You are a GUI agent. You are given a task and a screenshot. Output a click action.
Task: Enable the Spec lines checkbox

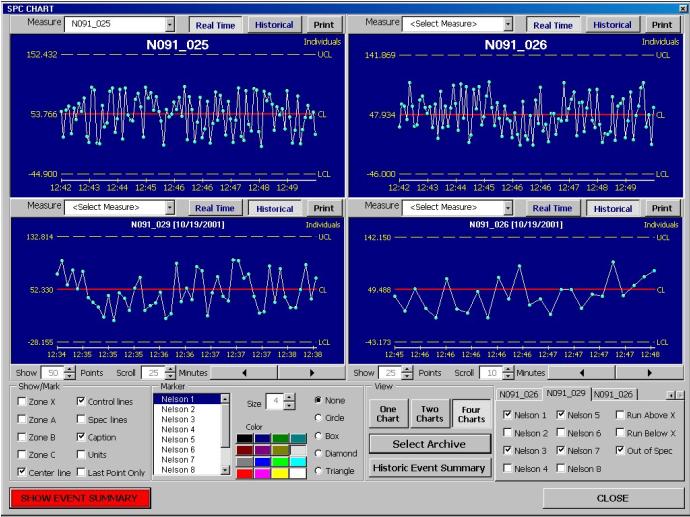coord(81,419)
